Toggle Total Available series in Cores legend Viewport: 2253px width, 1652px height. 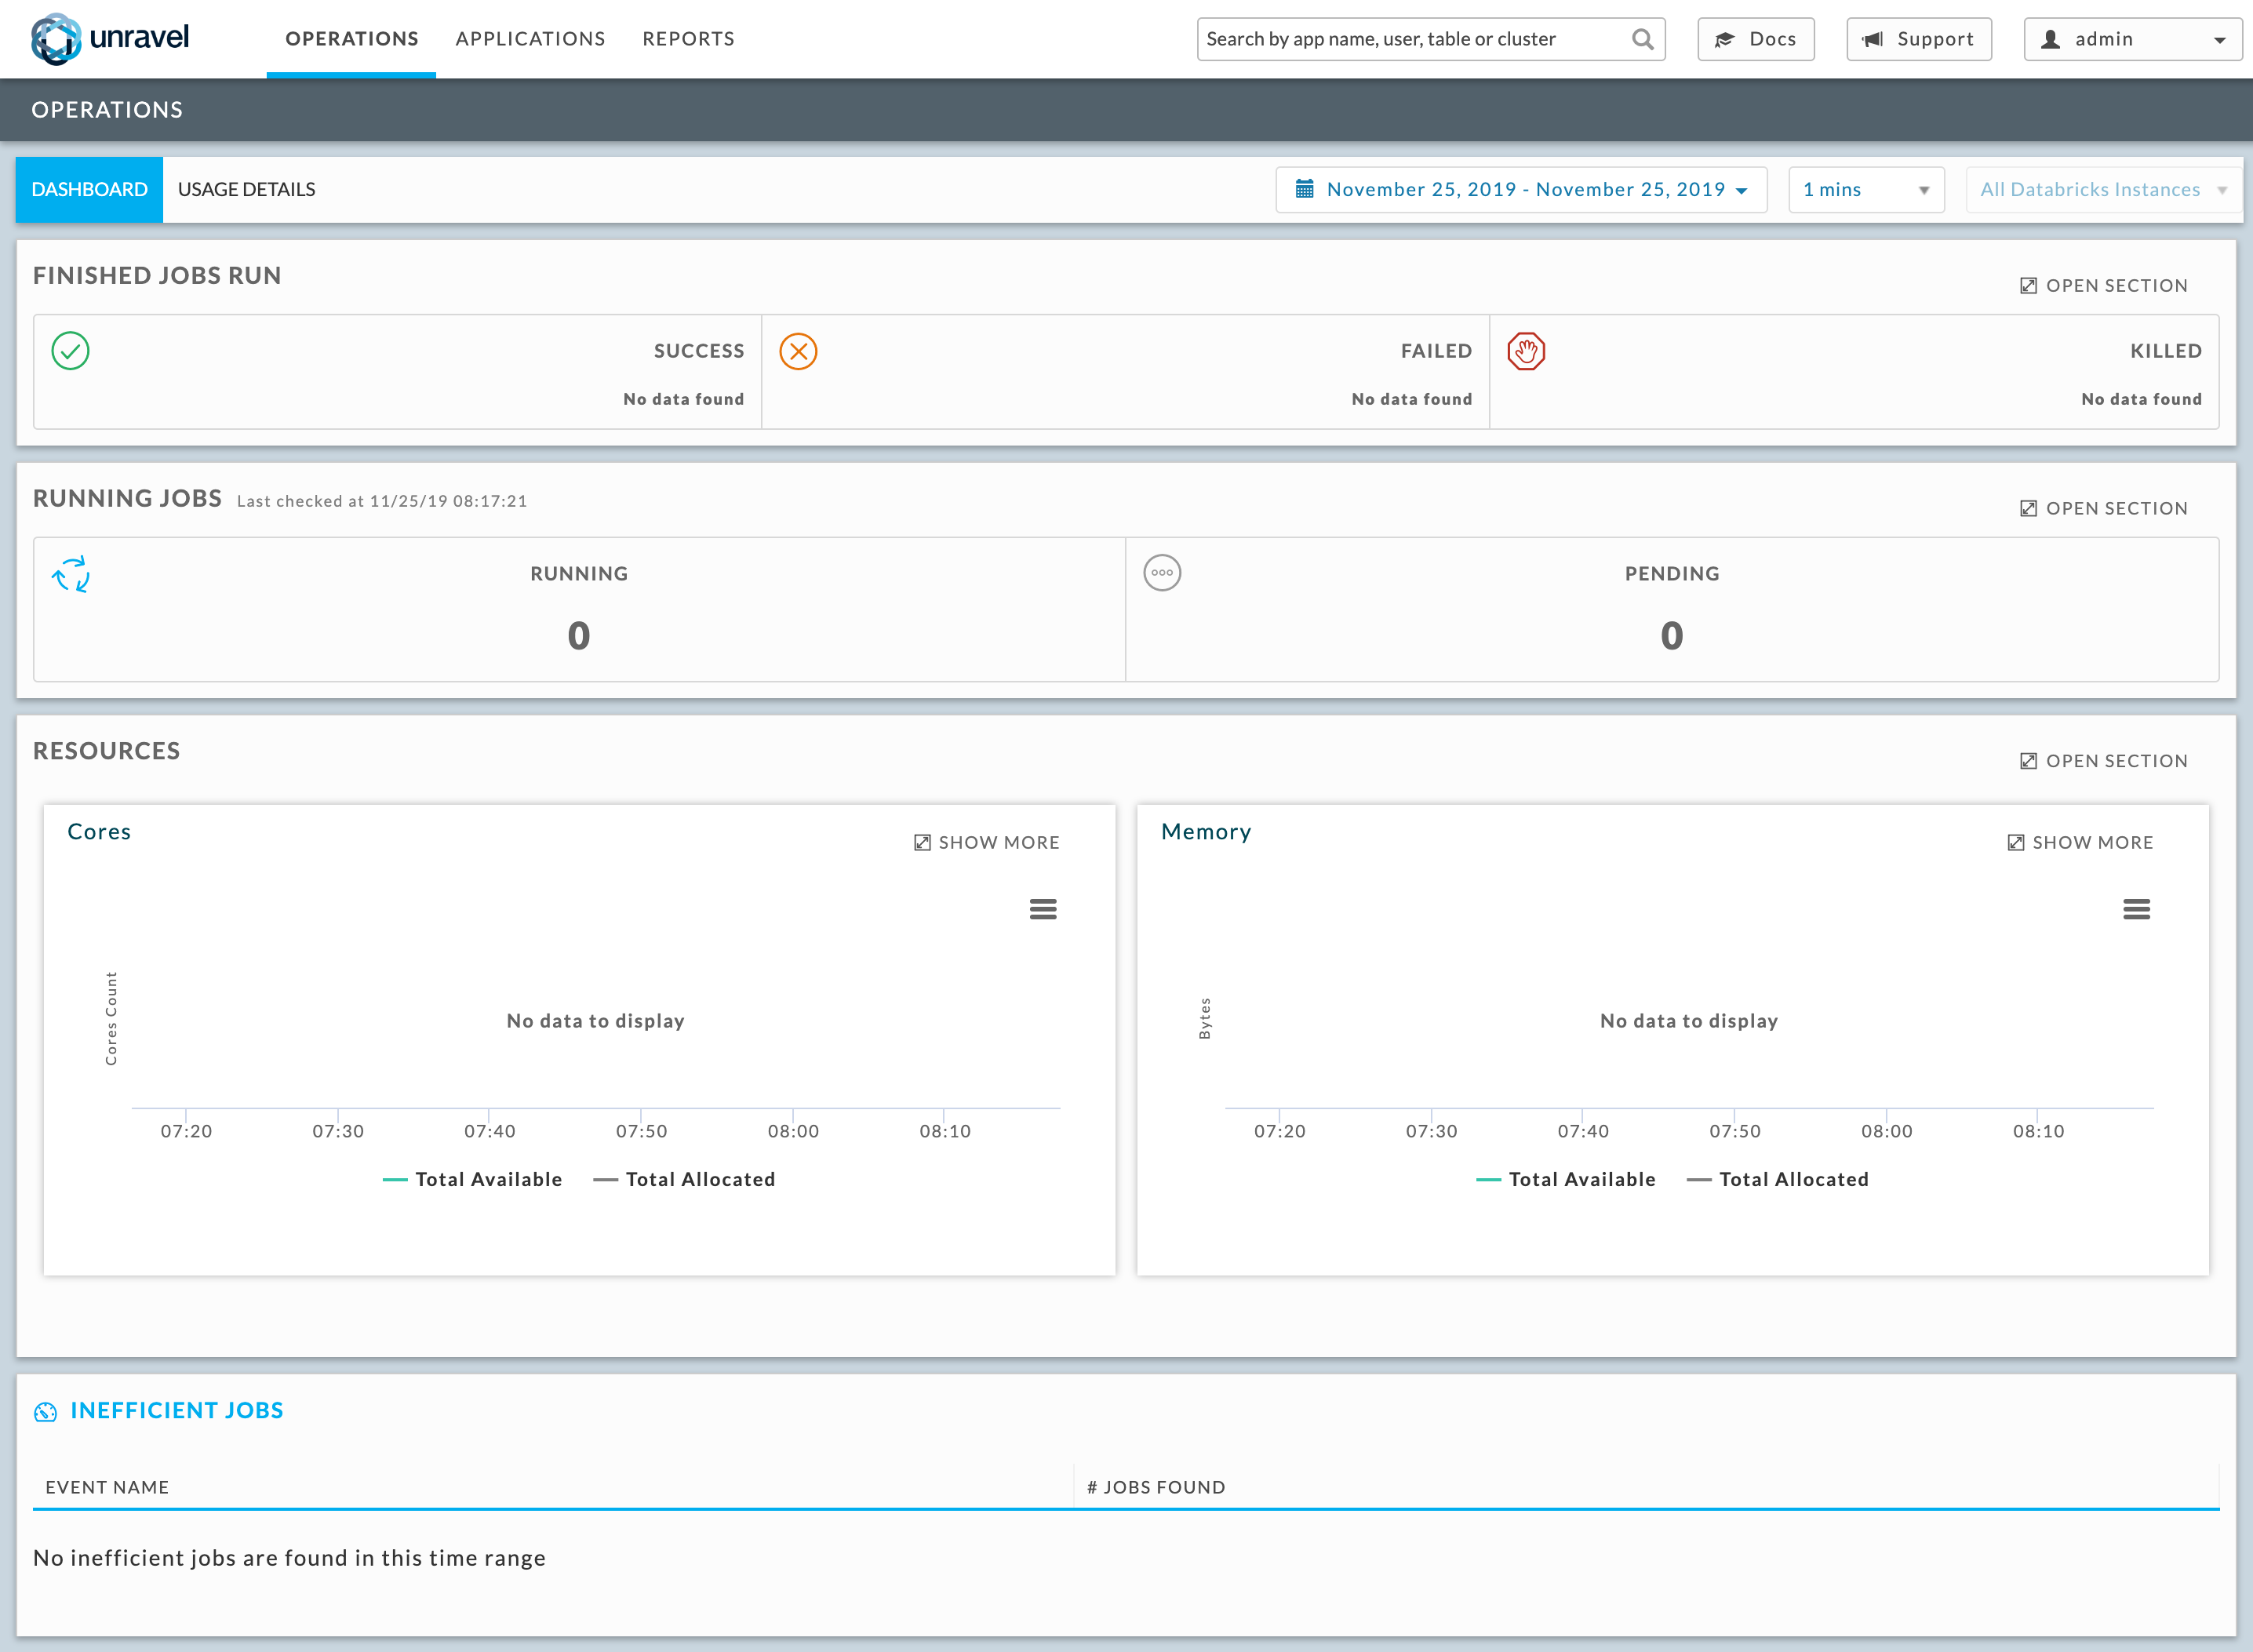(472, 1180)
